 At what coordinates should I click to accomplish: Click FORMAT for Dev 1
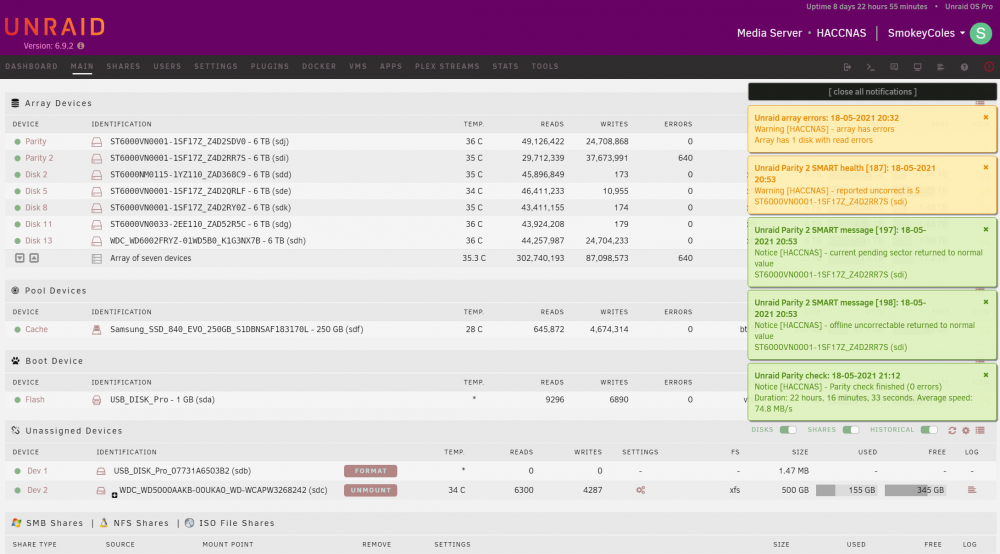pos(371,471)
